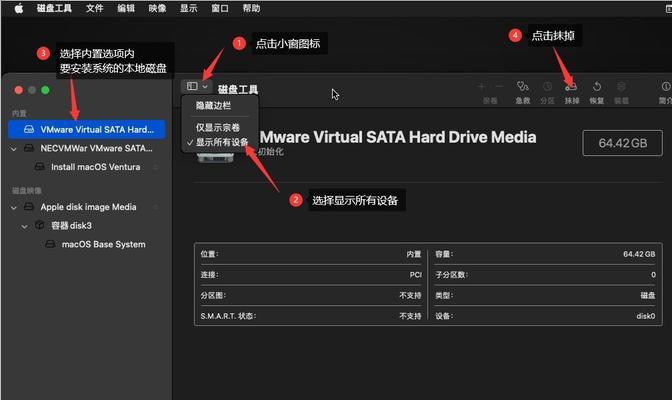
Task: Open the 文件 menu
Action: pyautogui.click(x=94, y=8)
